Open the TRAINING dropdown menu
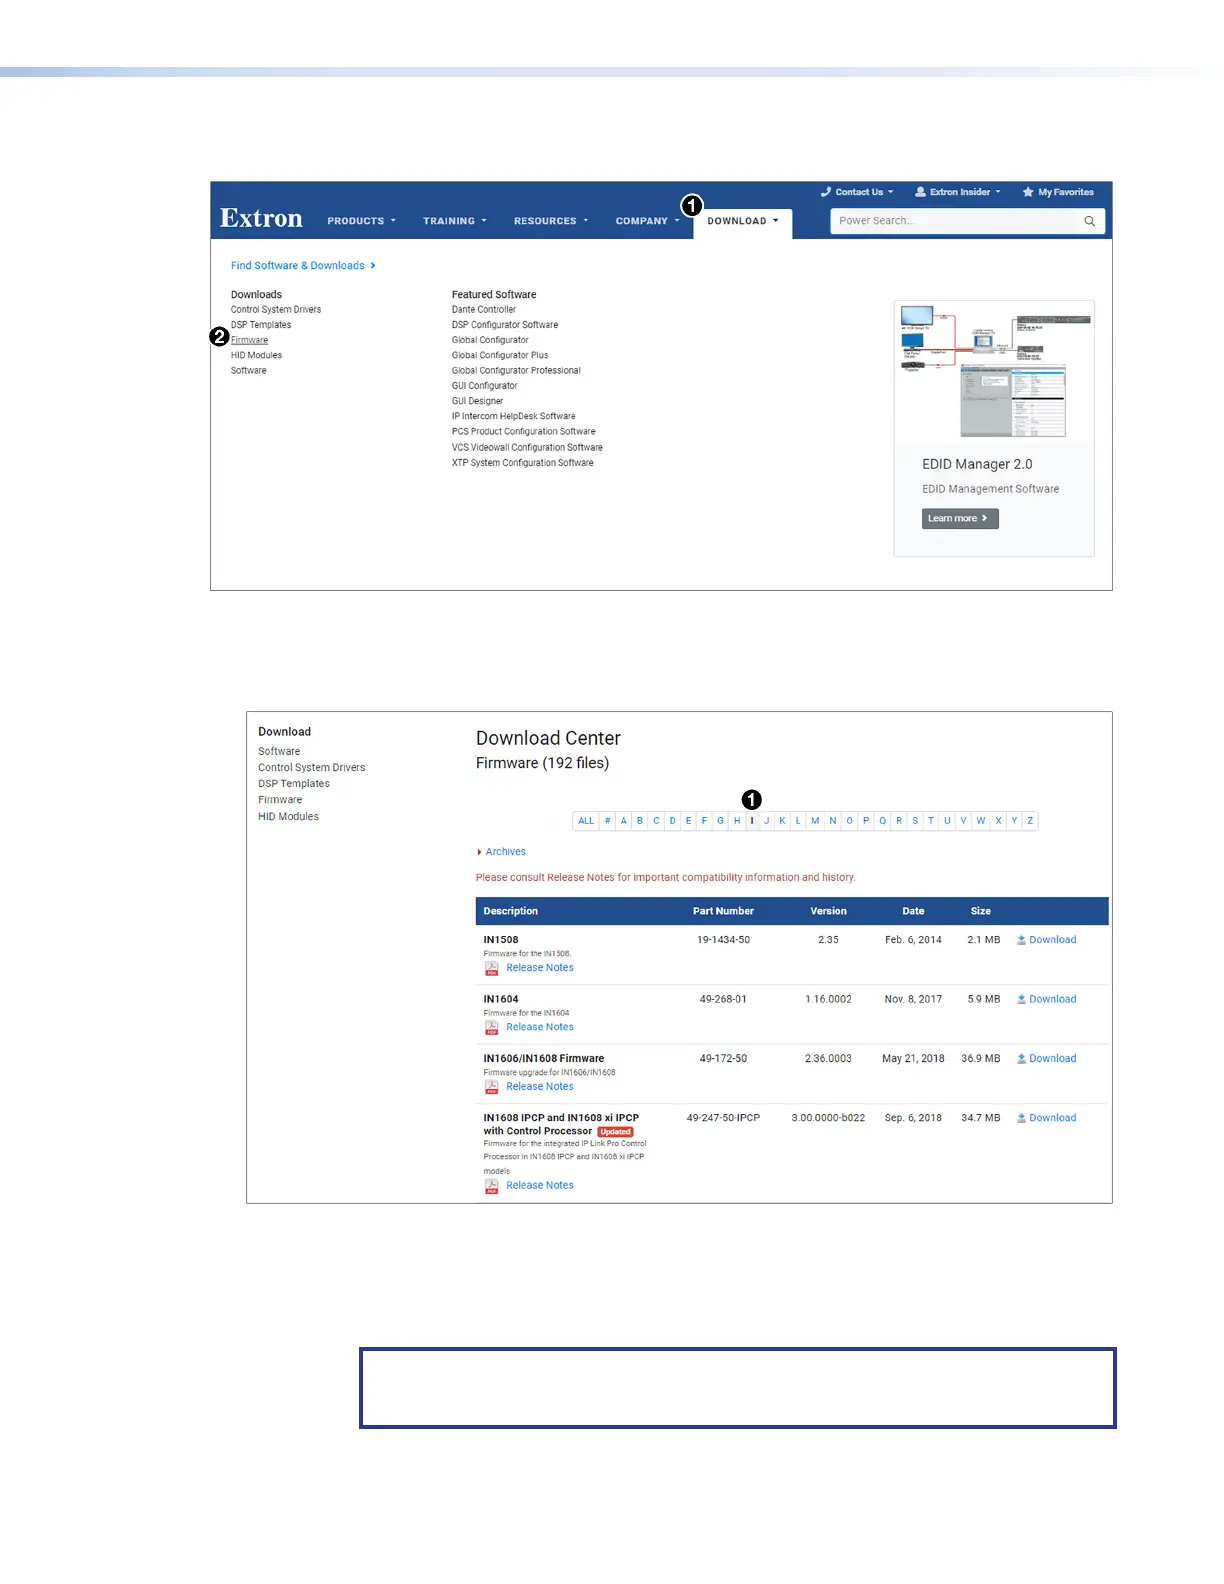 pyautogui.click(x=454, y=221)
